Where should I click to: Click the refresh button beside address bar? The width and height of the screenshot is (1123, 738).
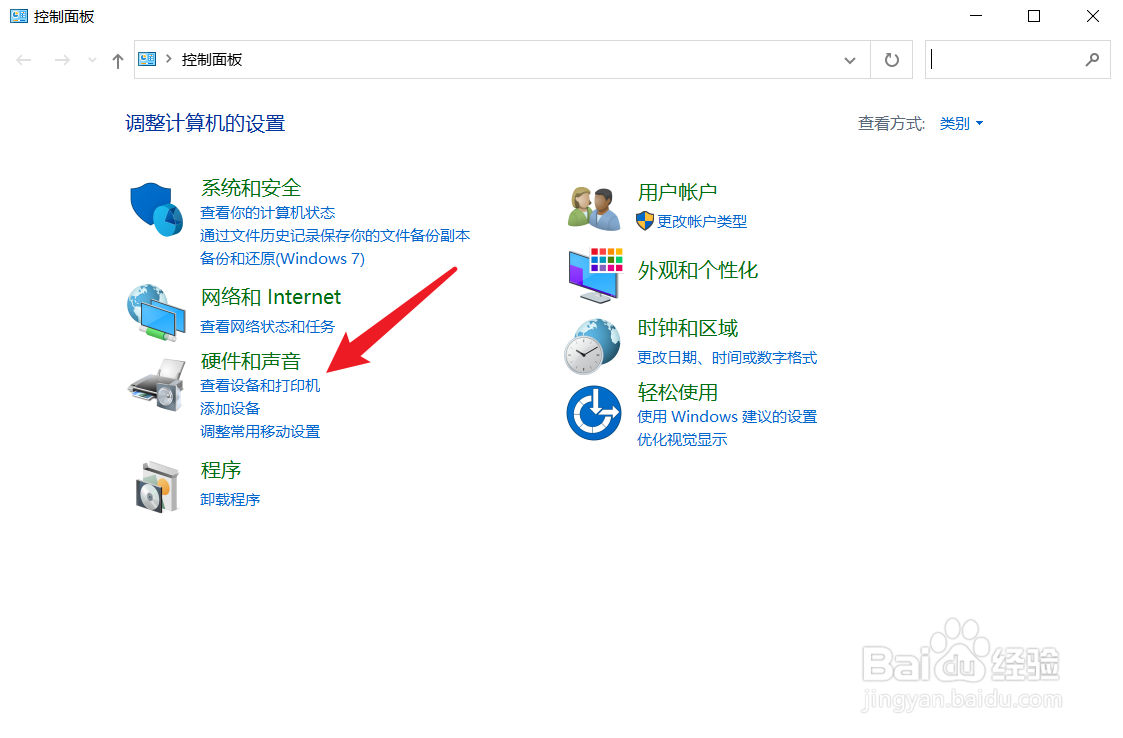pos(892,59)
